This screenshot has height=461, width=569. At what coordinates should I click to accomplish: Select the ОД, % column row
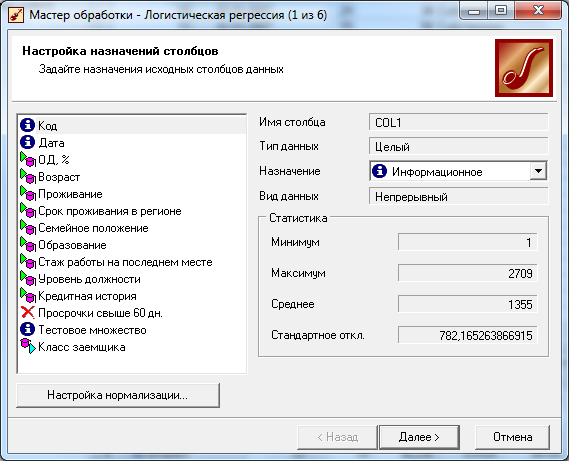point(132,160)
